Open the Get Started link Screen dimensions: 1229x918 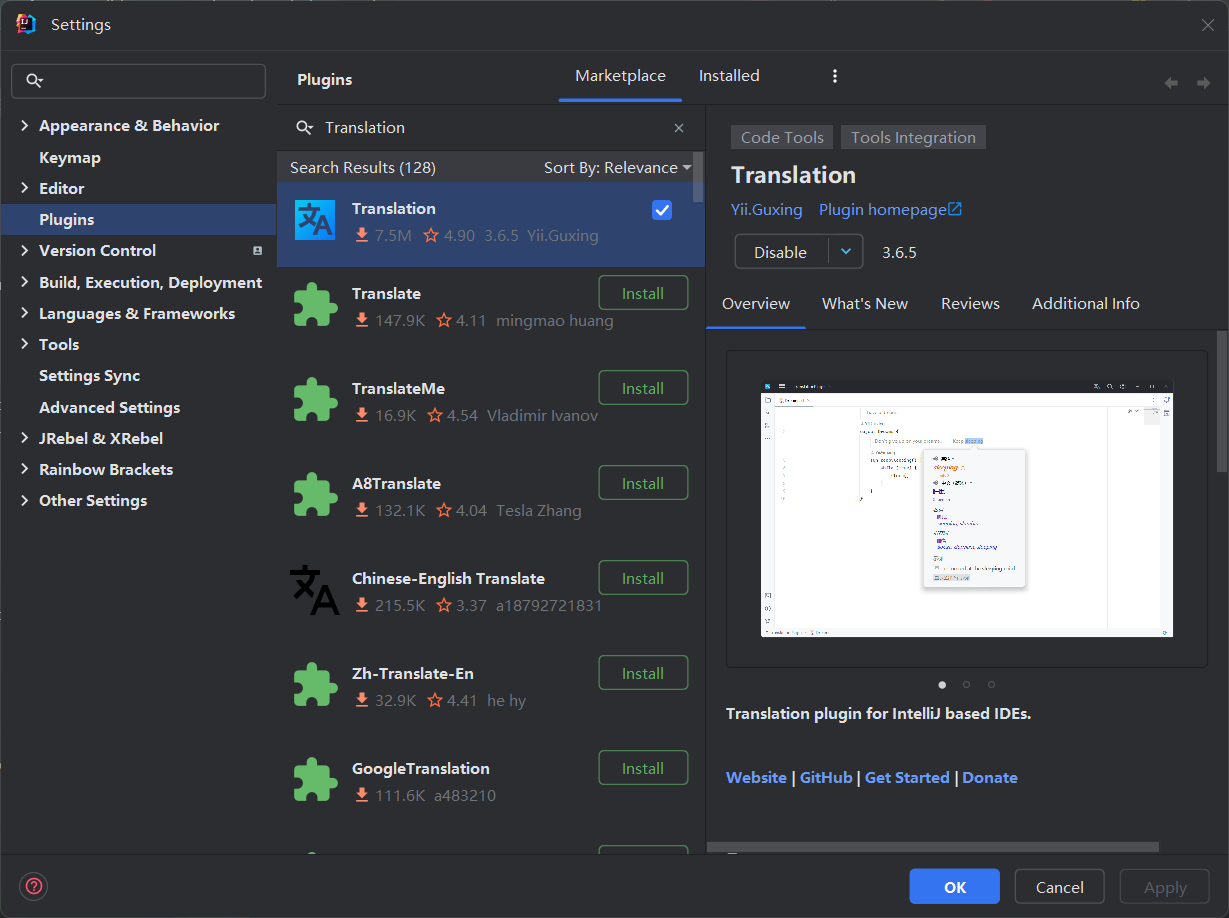907,778
